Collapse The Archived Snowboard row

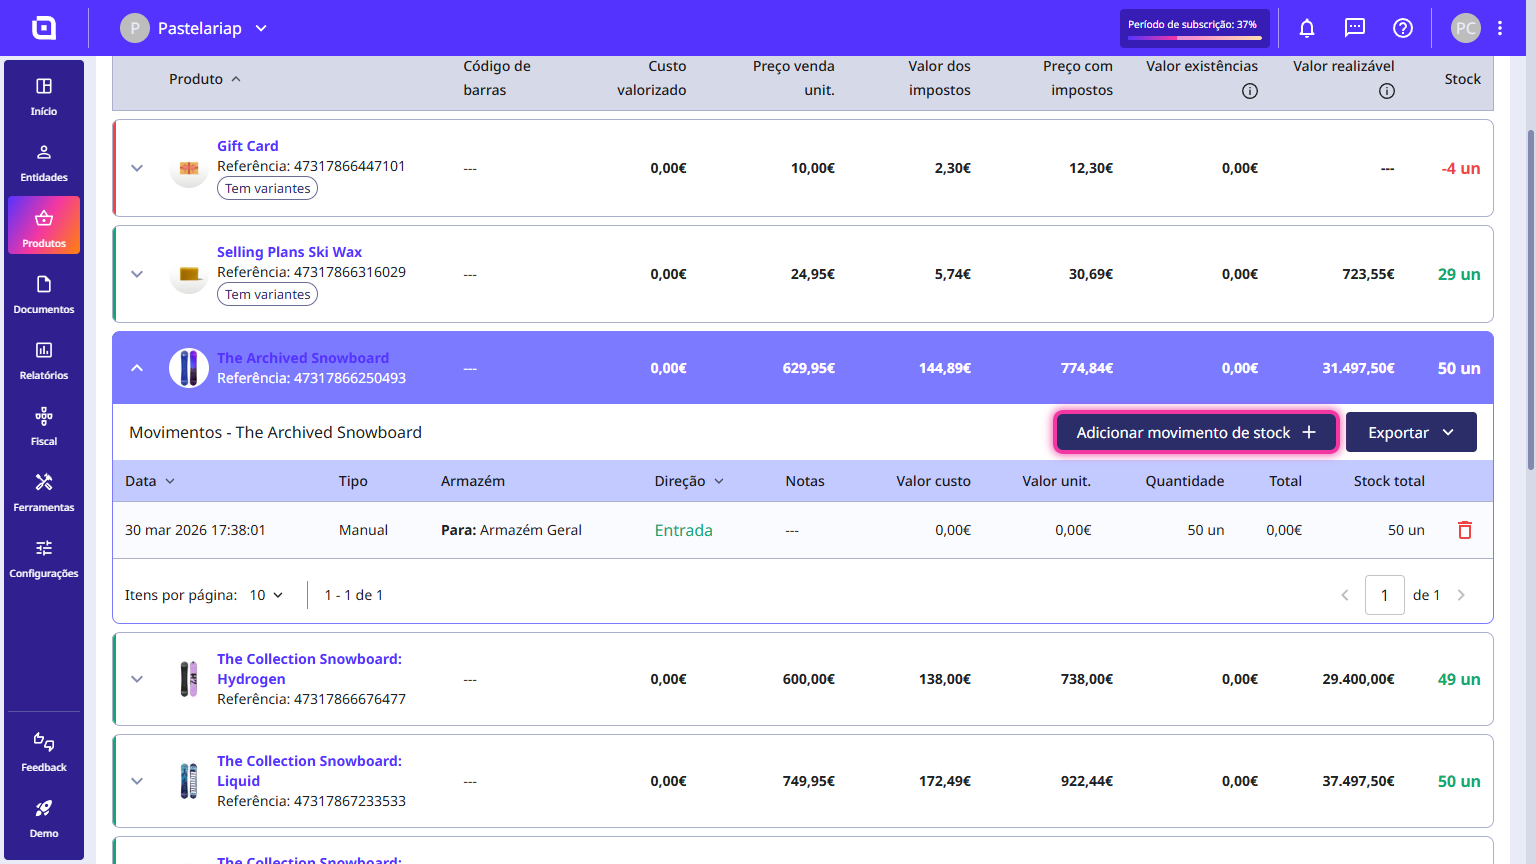137,368
